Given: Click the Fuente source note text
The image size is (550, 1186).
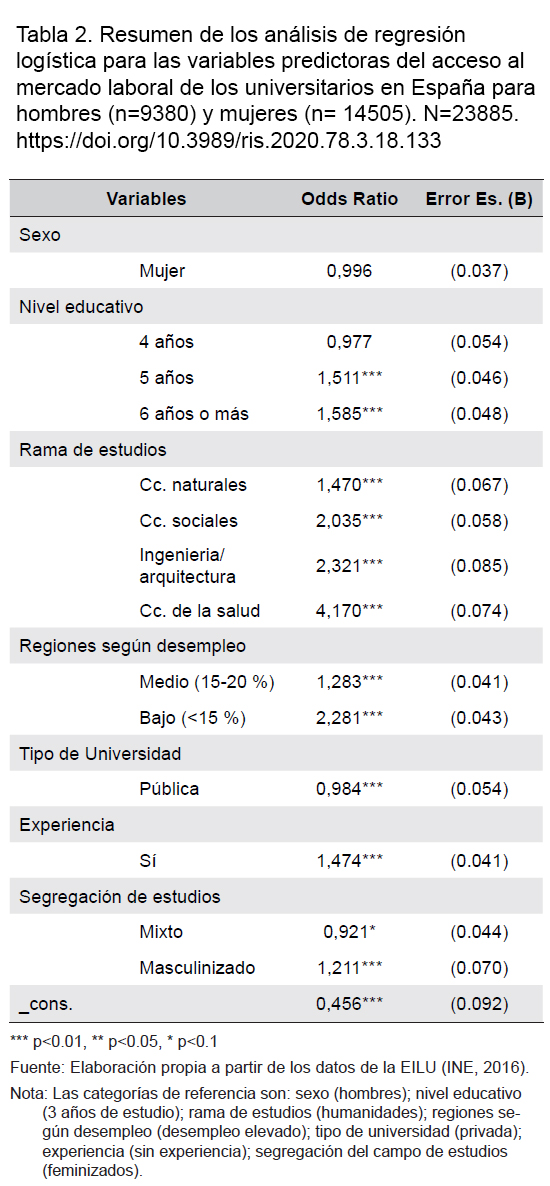Looking at the screenshot, I should click(x=269, y=1068).
